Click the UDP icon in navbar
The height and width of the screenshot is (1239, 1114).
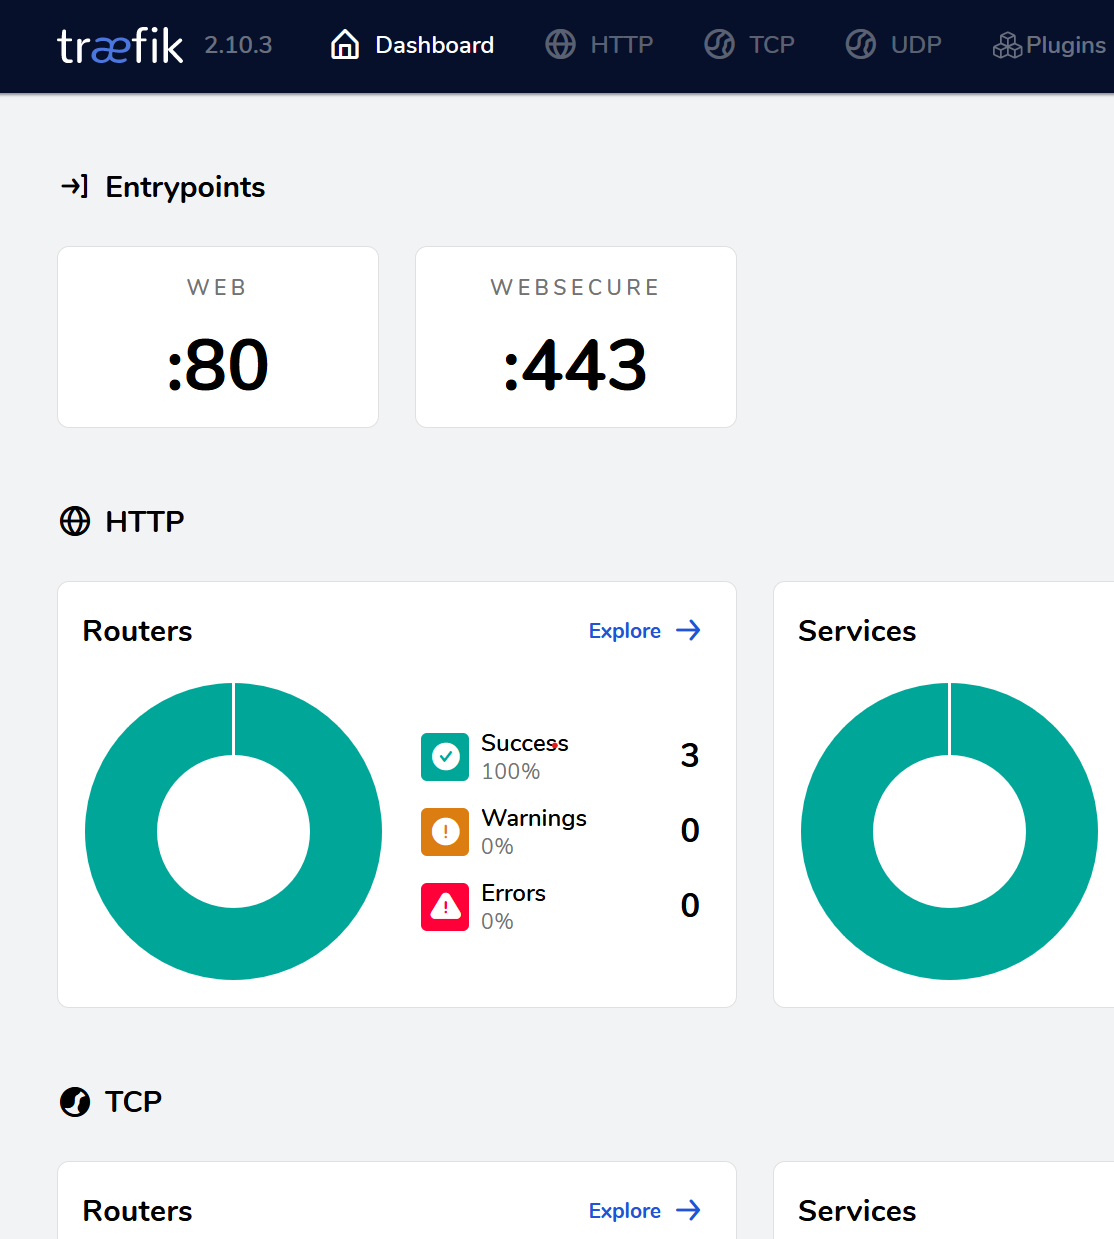[x=861, y=45]
